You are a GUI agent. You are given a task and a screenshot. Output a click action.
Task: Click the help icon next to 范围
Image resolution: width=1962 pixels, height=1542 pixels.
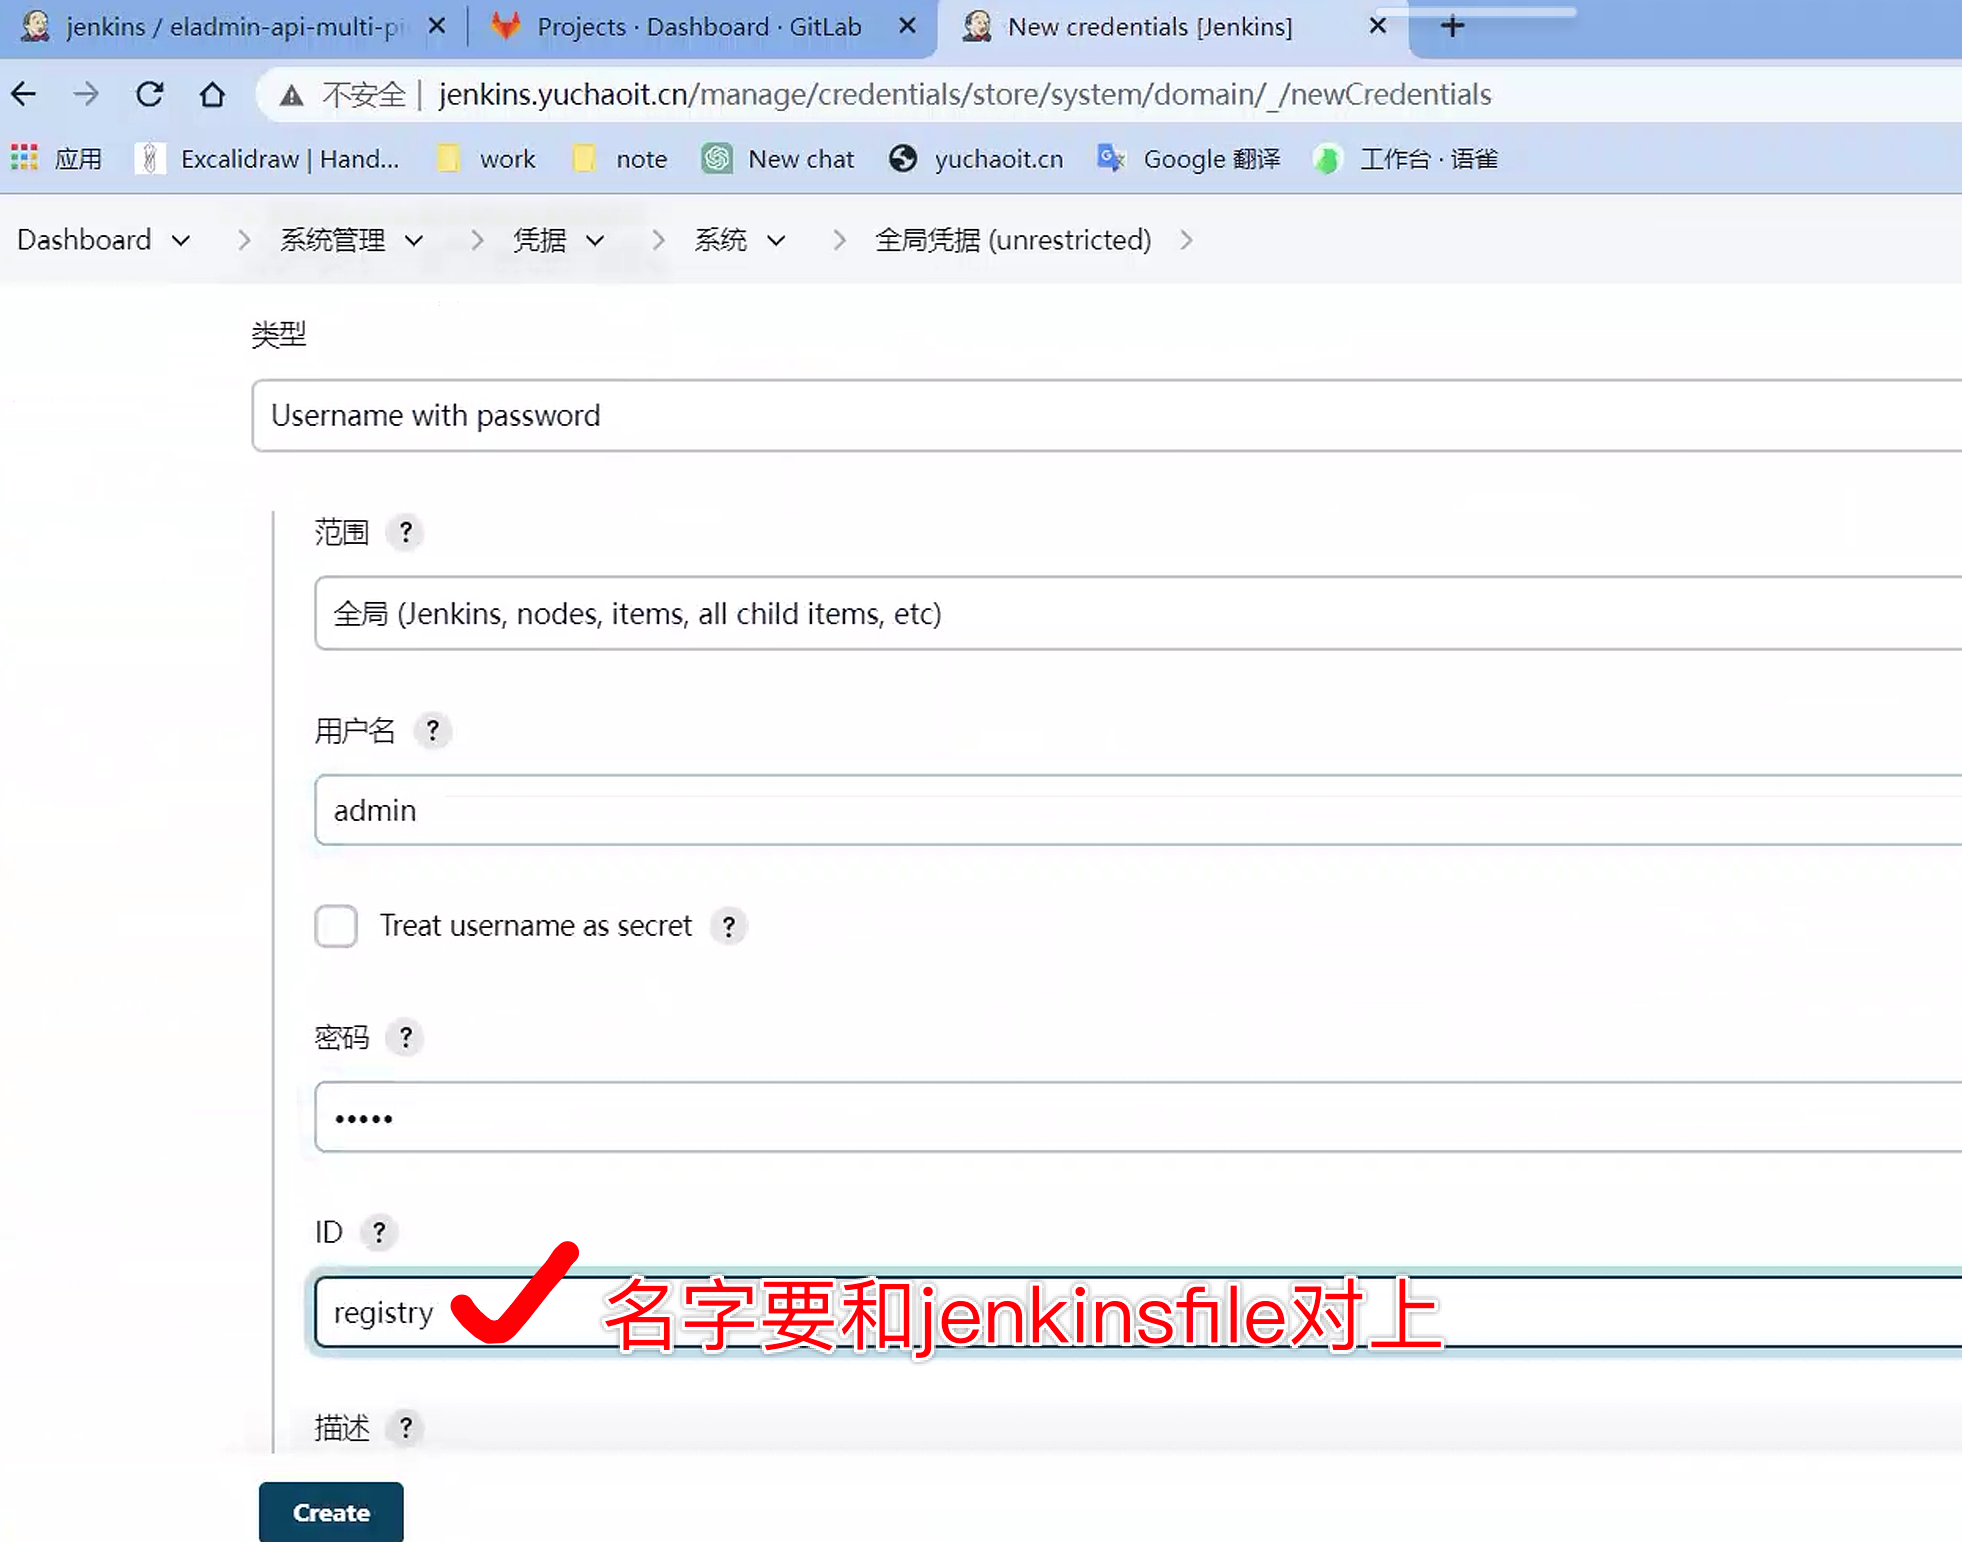click(405, 532)
